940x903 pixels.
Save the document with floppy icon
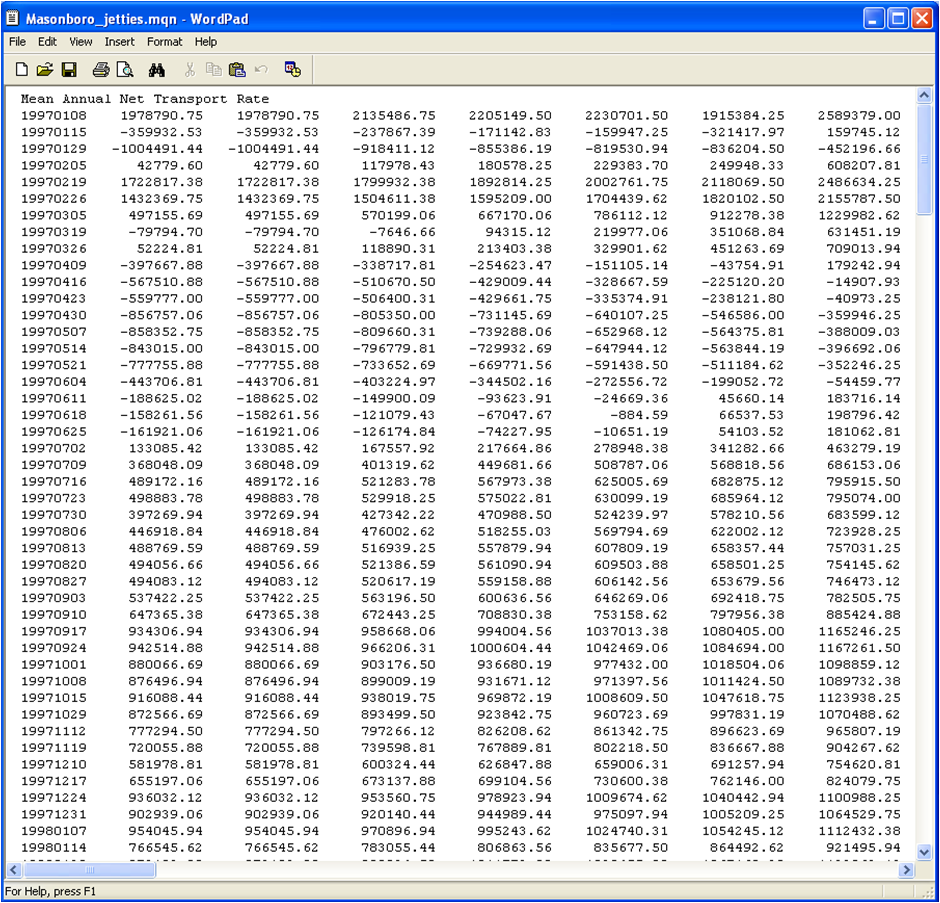pyautogui.click(x=69, y=70)
